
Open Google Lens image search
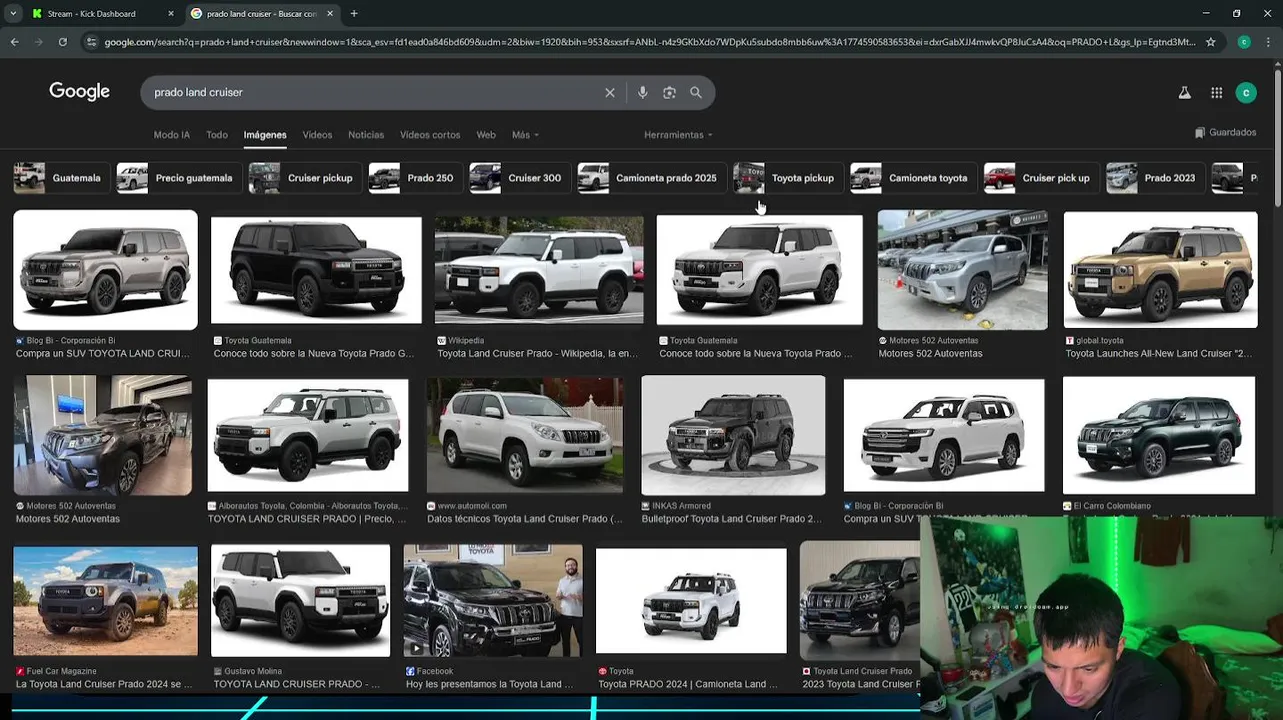pos(669,92)
